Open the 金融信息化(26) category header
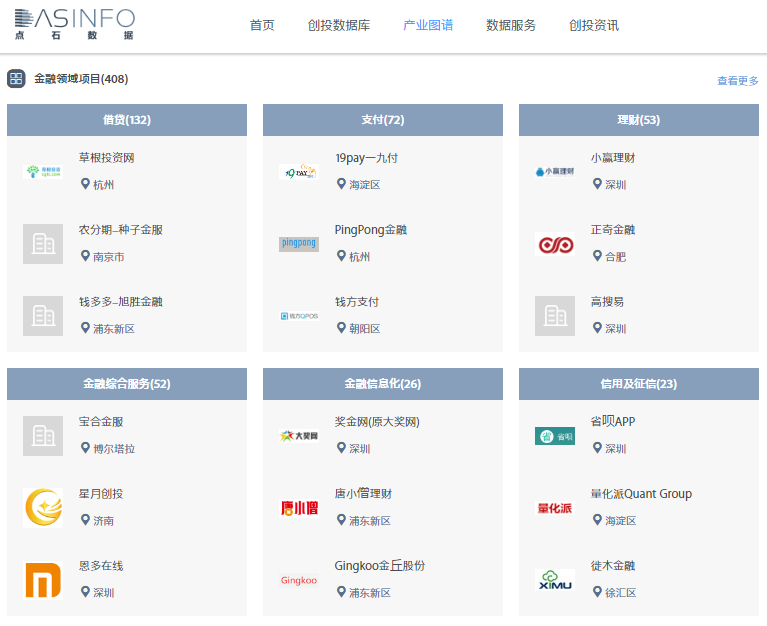The width and height of the screenshot is (767, 626). point(383,384)
